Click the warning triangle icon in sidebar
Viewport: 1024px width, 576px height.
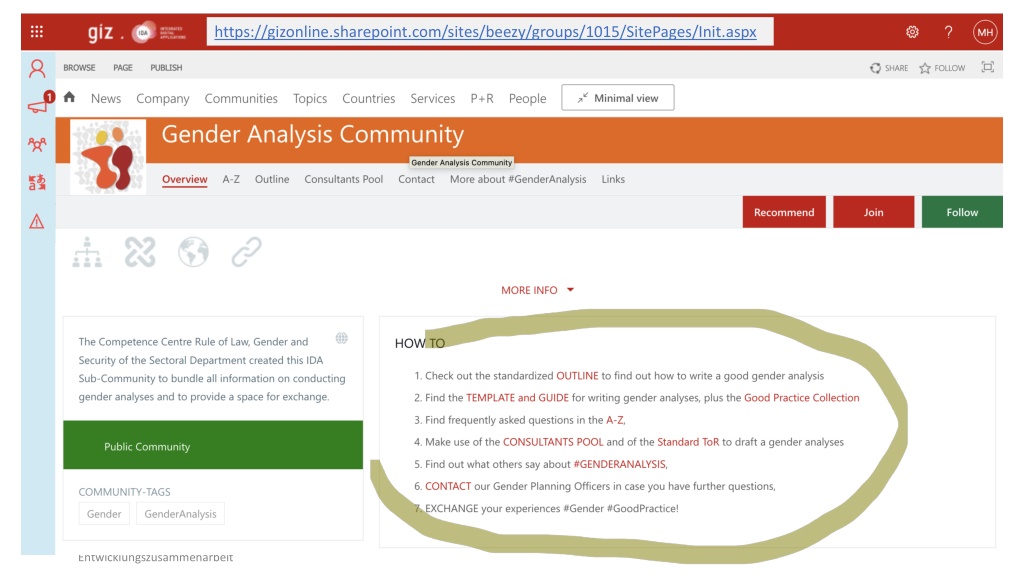tap(37, 221)
